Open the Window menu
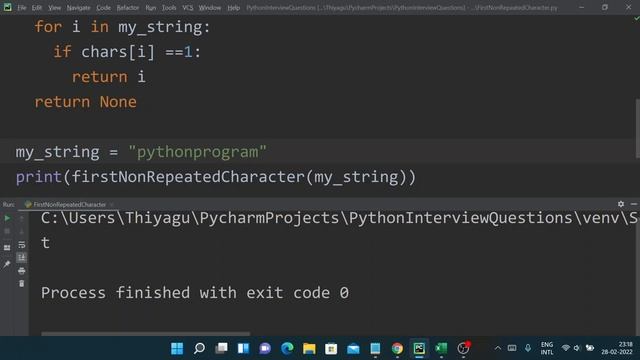 point(210,8)
